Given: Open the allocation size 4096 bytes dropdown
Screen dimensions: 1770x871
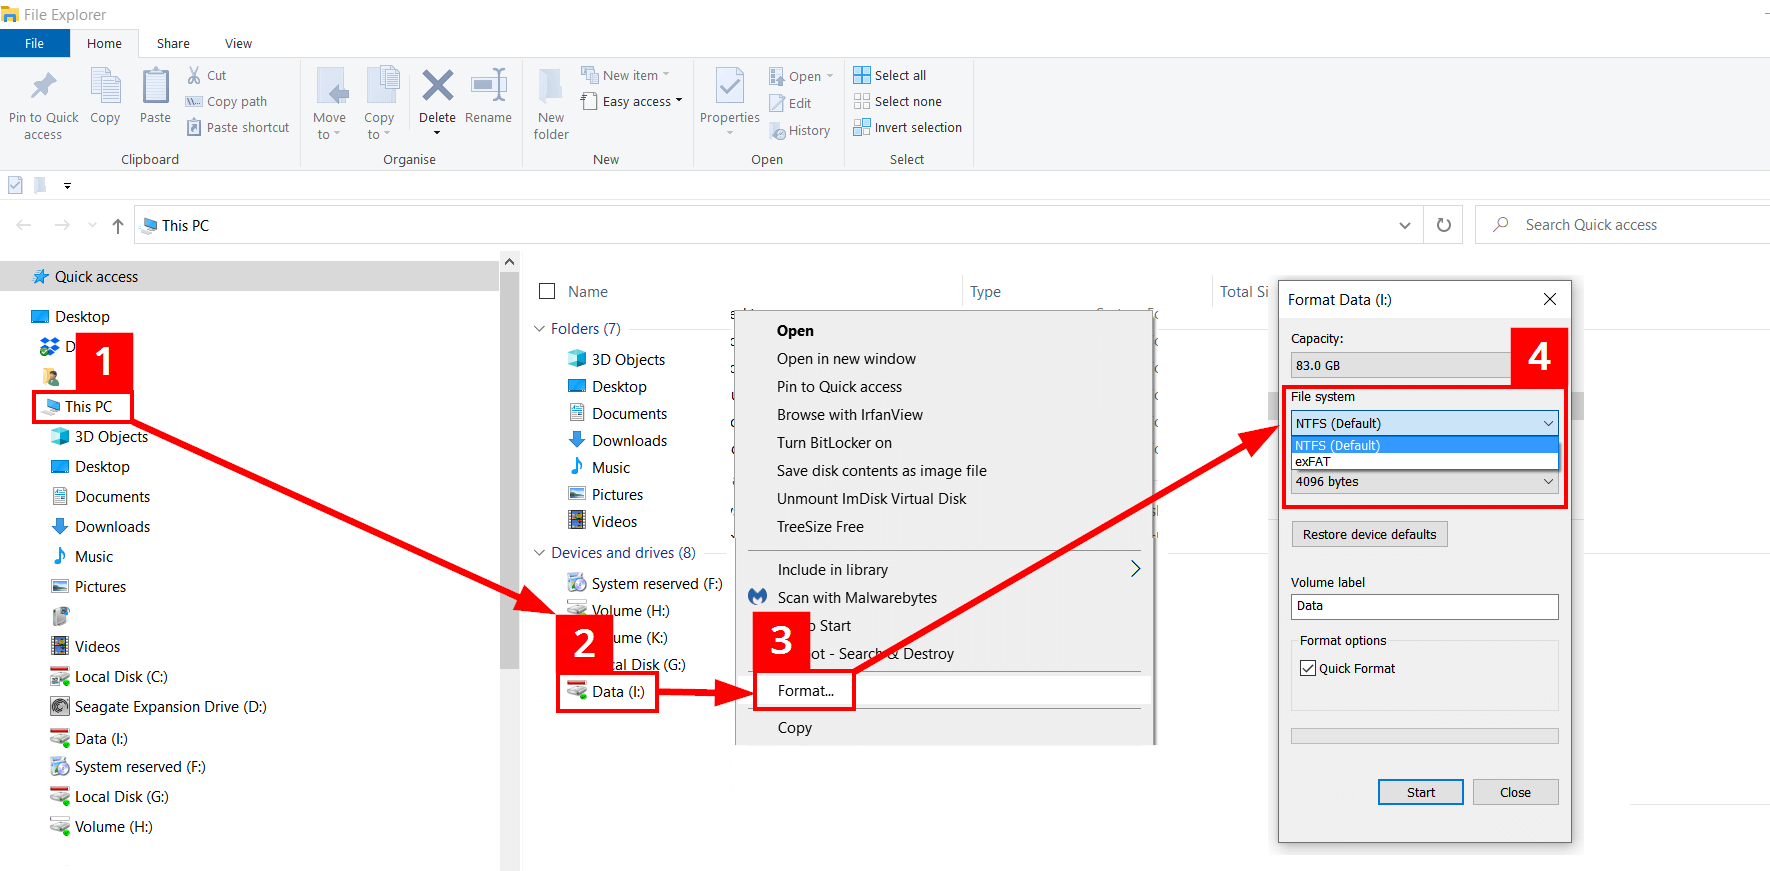Looking at the screenshot, I should [1424, 482].
